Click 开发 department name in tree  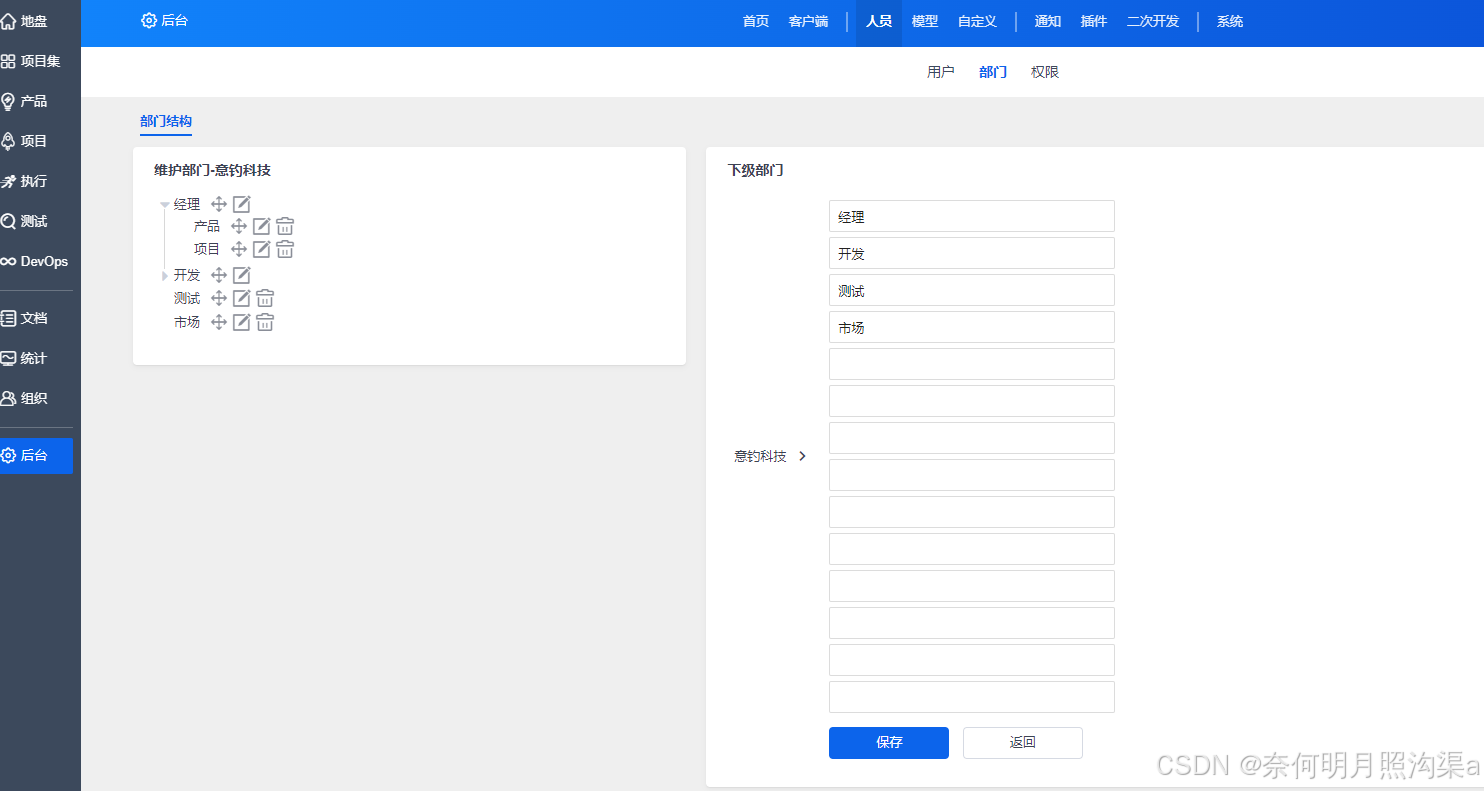click(x=187, y=275)
